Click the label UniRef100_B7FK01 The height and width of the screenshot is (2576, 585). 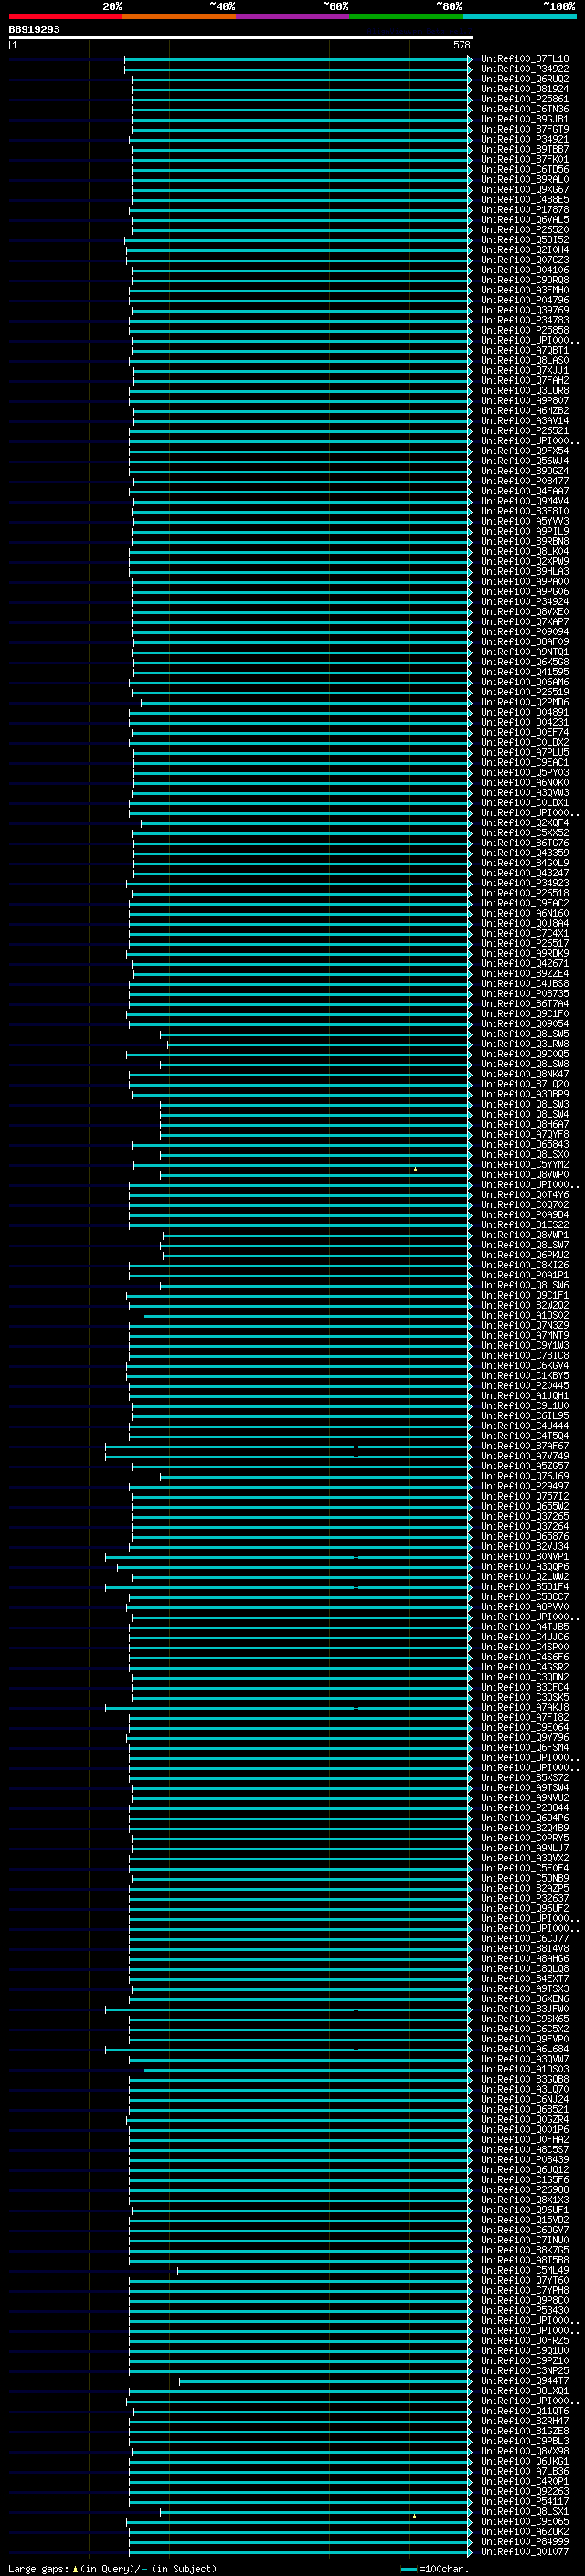[525, 159]
